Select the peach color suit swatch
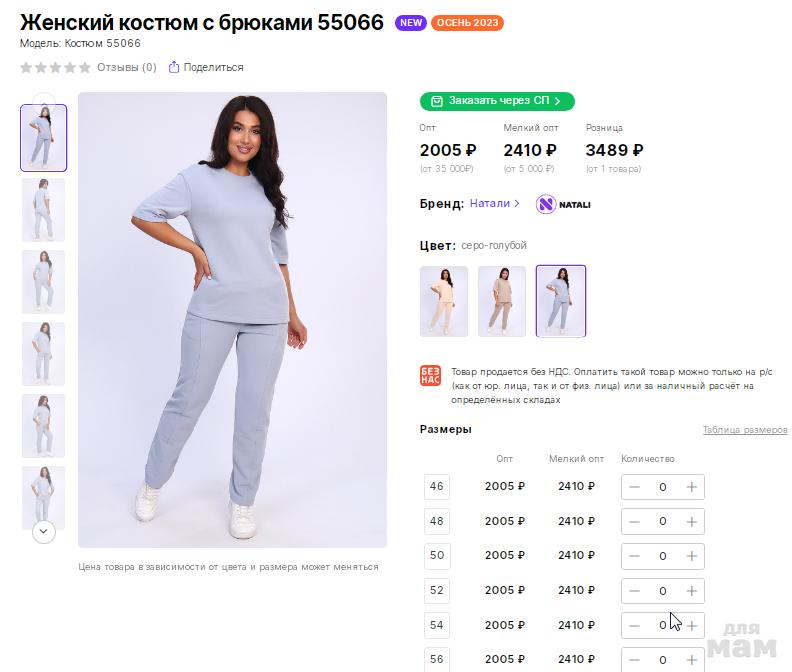 (444, 300)
